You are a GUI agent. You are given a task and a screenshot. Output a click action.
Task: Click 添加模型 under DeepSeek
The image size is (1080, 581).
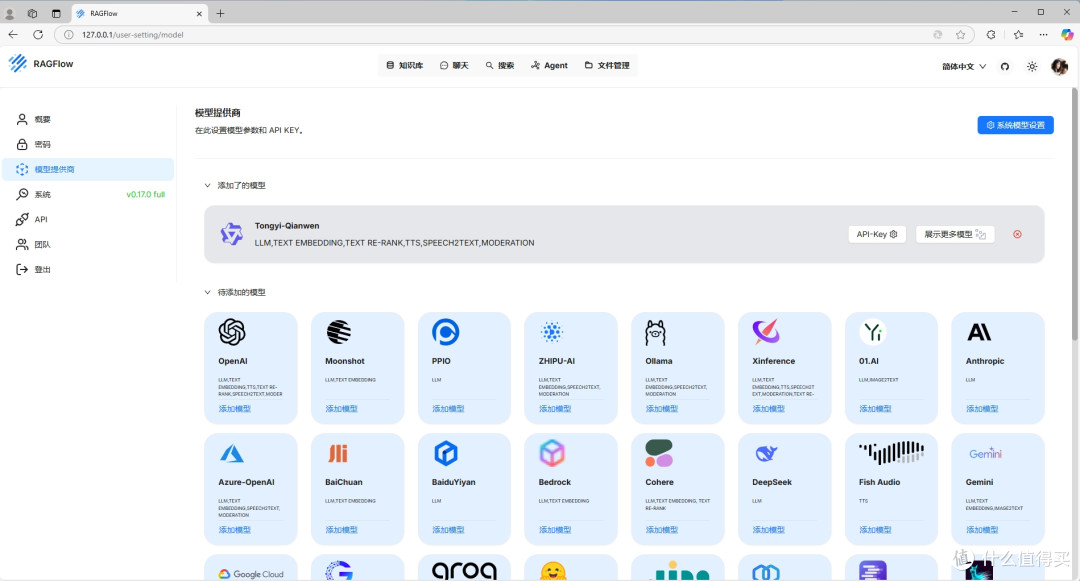click(x=769, y=530)
